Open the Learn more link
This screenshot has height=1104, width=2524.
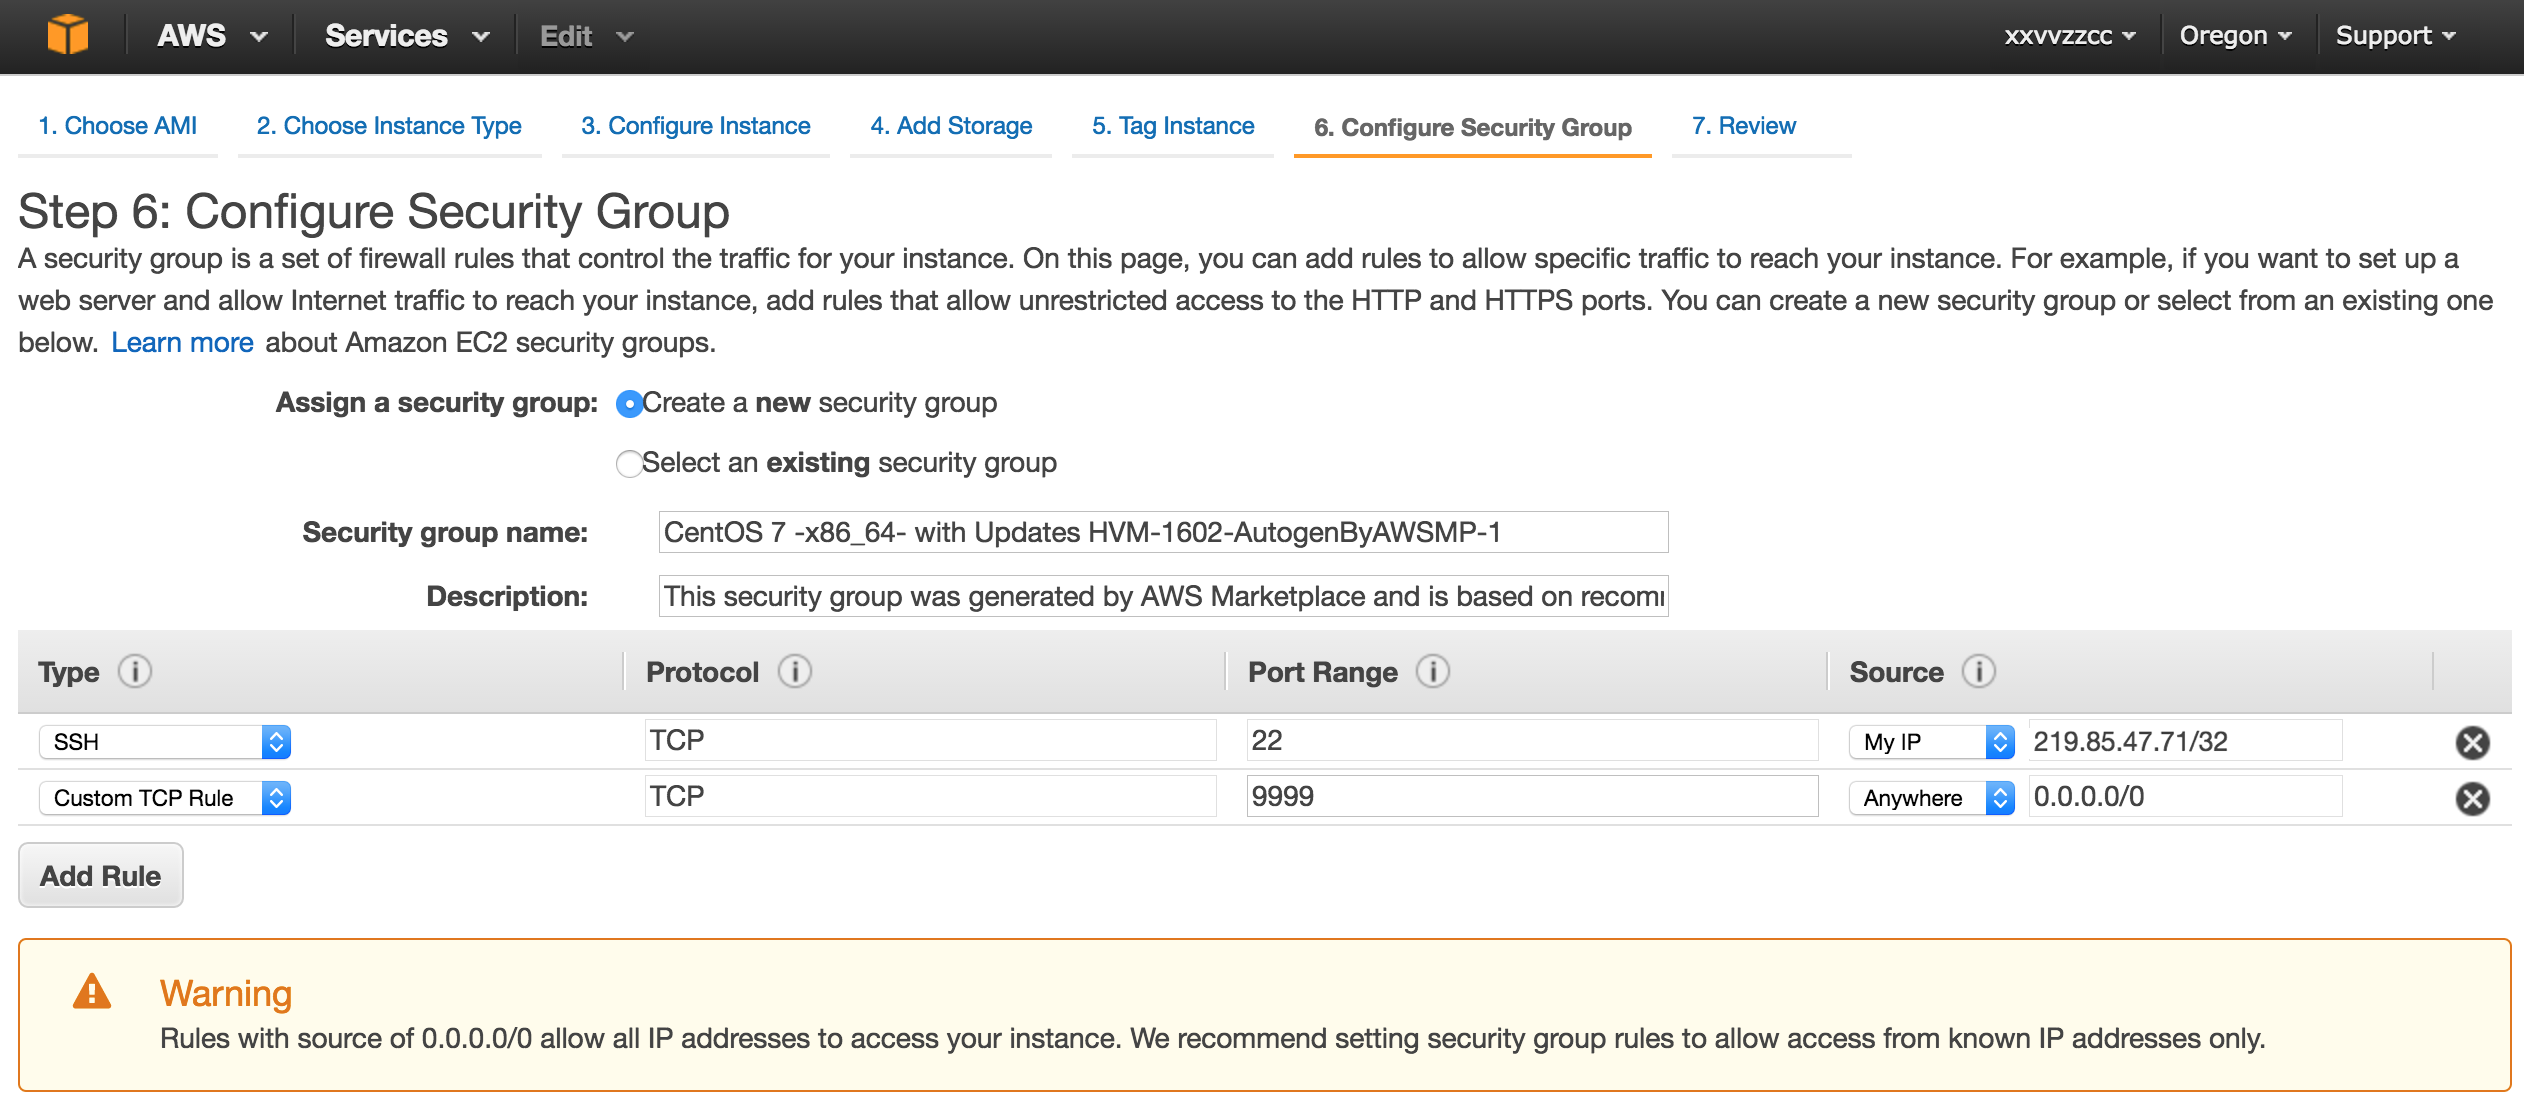[182, 343]
